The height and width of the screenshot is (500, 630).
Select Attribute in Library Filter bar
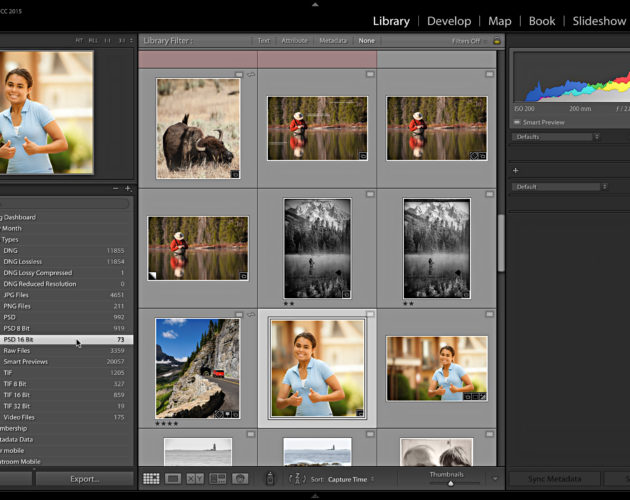tap(294, 41)
